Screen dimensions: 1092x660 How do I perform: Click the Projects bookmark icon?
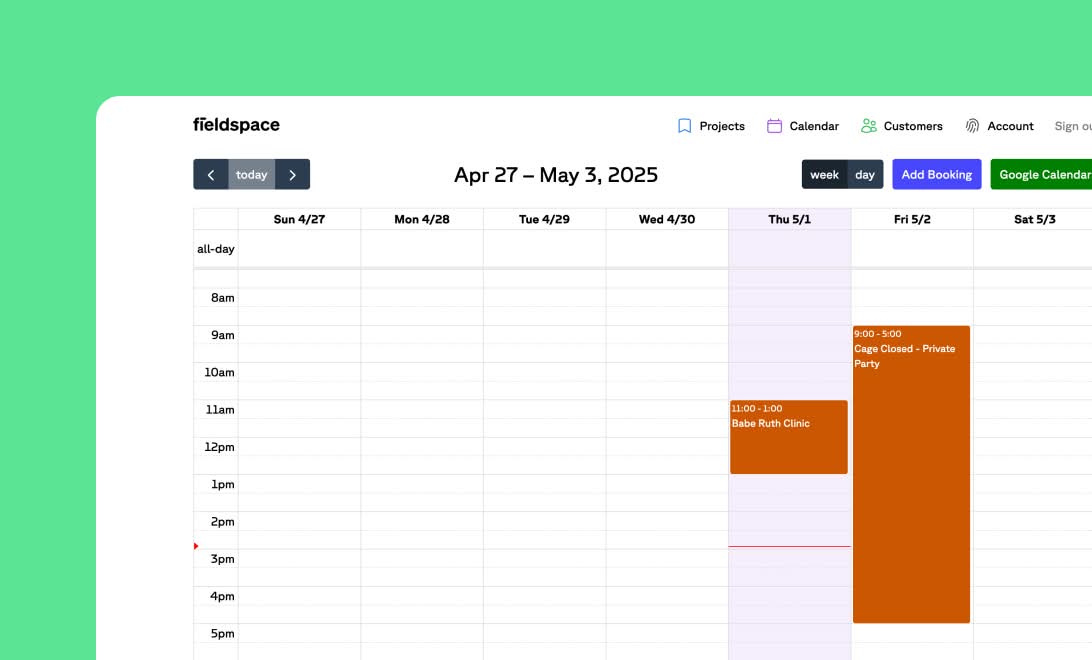(x=684, y=126)
